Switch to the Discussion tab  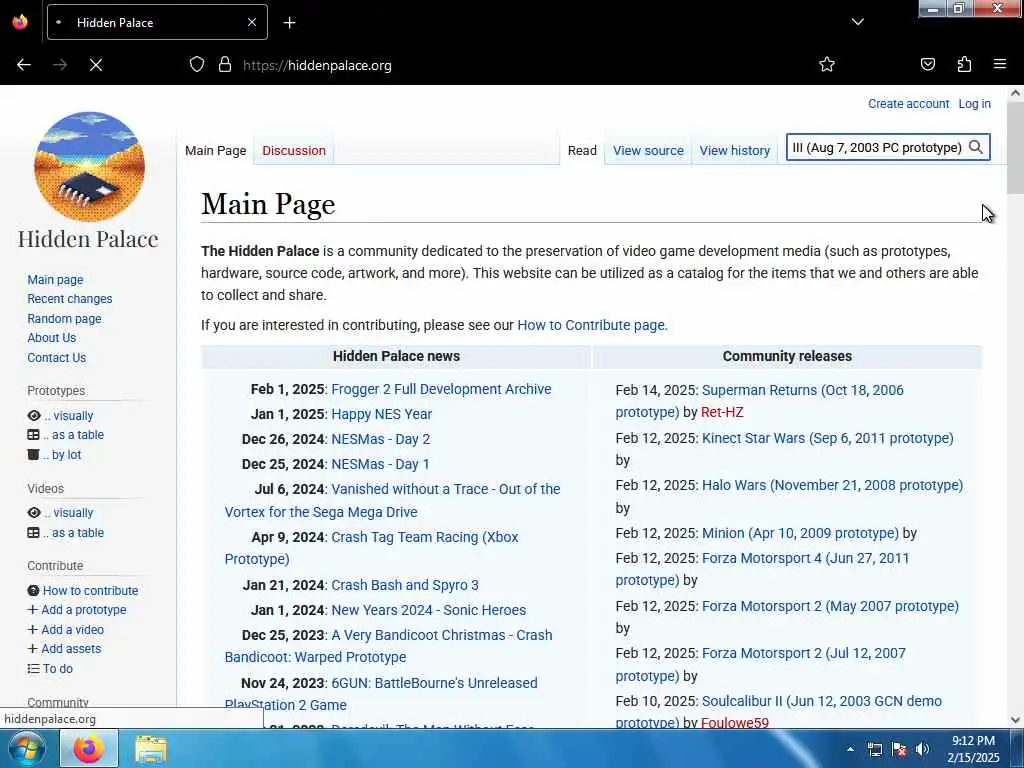pos(294,151)
